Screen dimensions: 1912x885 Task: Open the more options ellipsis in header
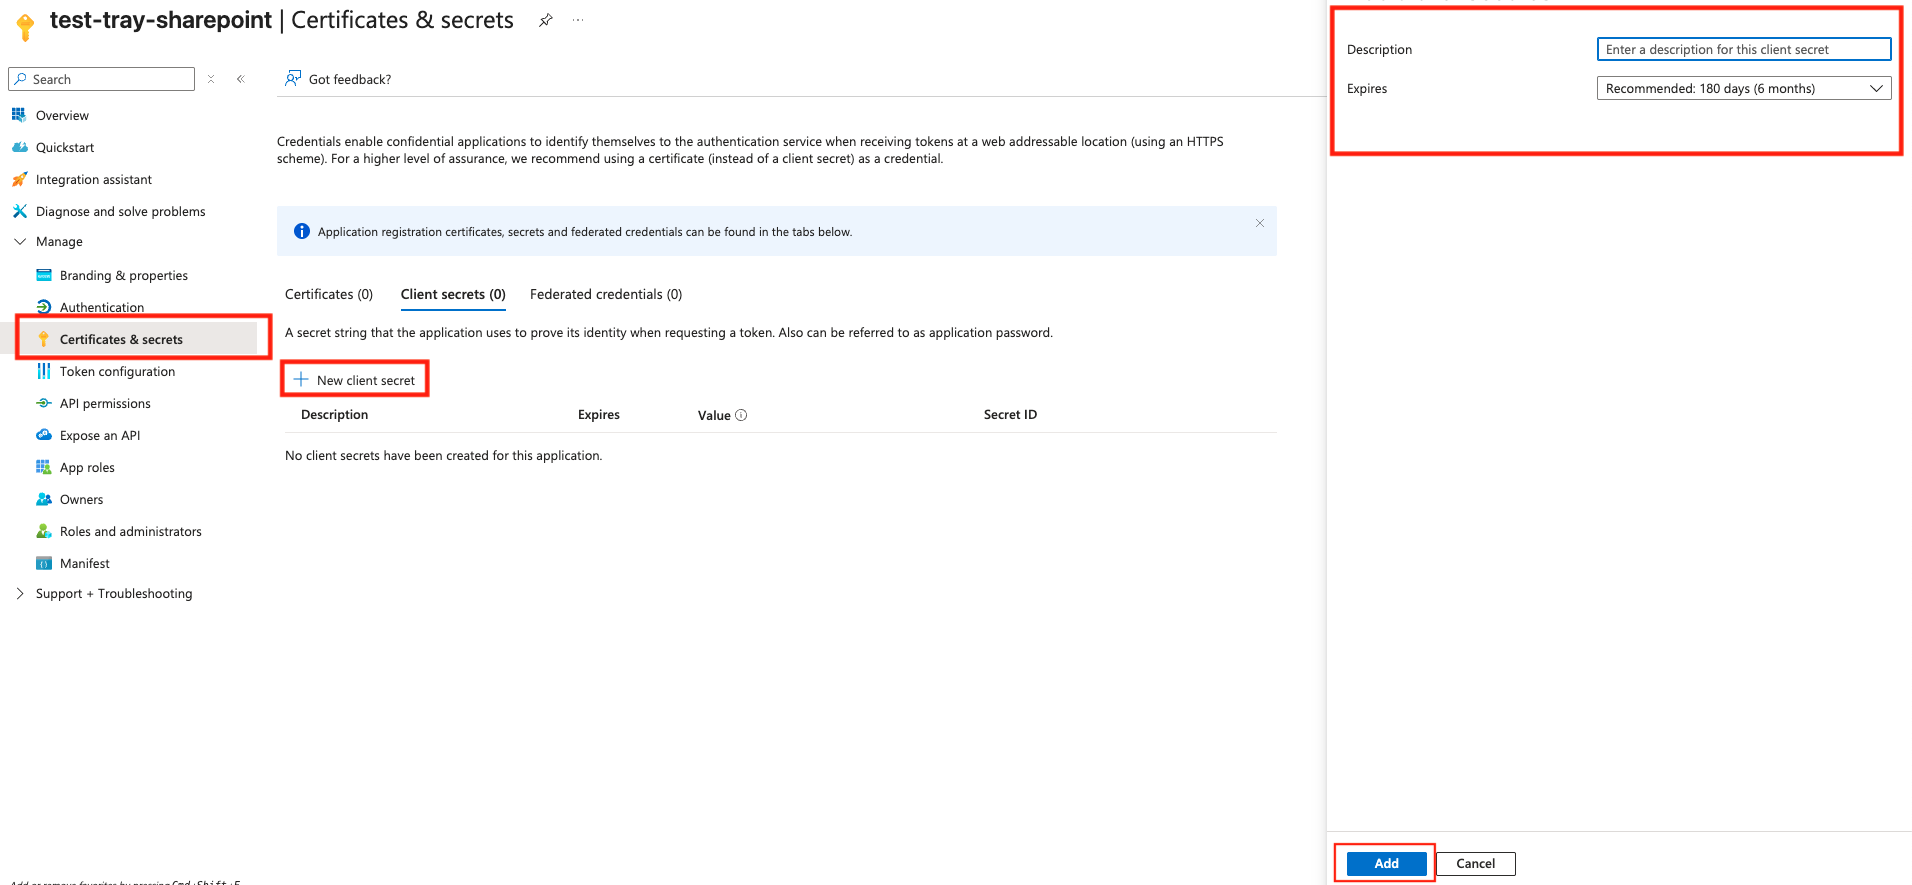578,20
